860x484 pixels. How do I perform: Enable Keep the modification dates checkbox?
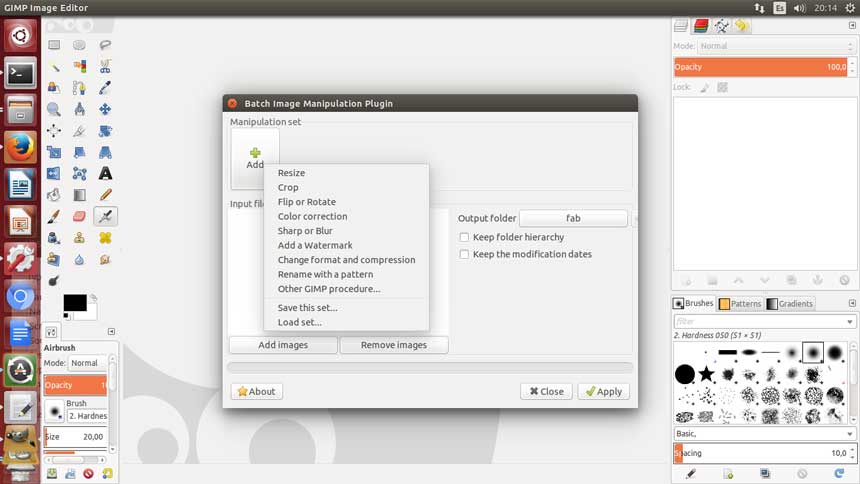(464, 254)
